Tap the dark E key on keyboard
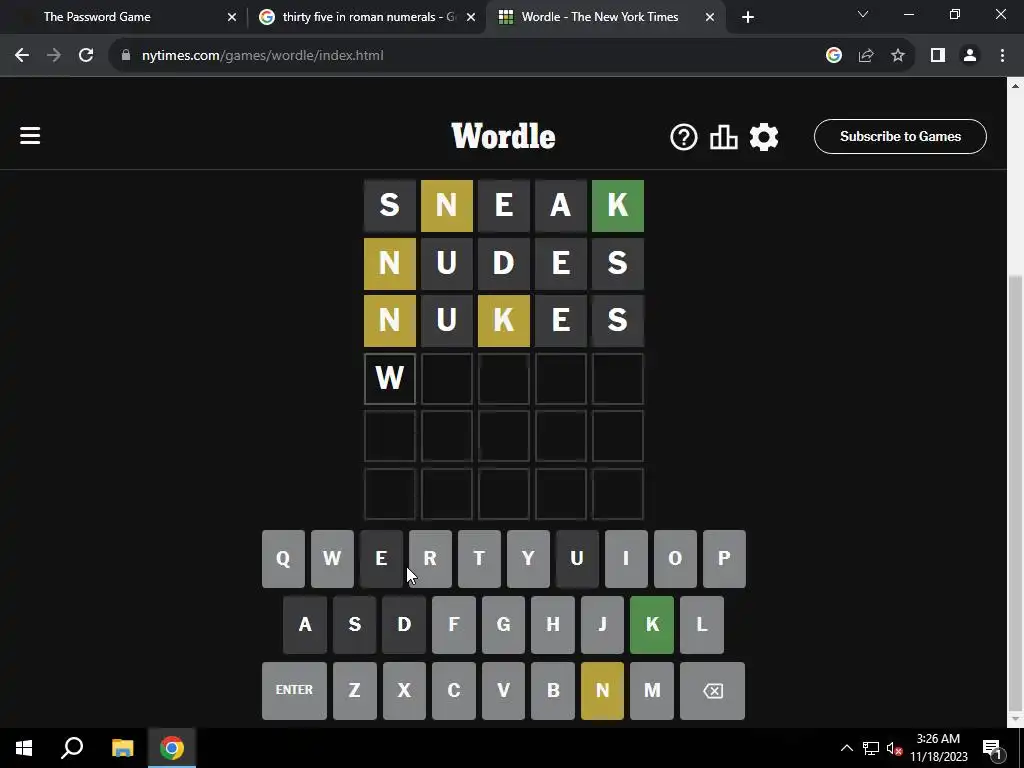The width and height of the screenshot is (1024, 768). pyautogui.click(x=381, y=559)
